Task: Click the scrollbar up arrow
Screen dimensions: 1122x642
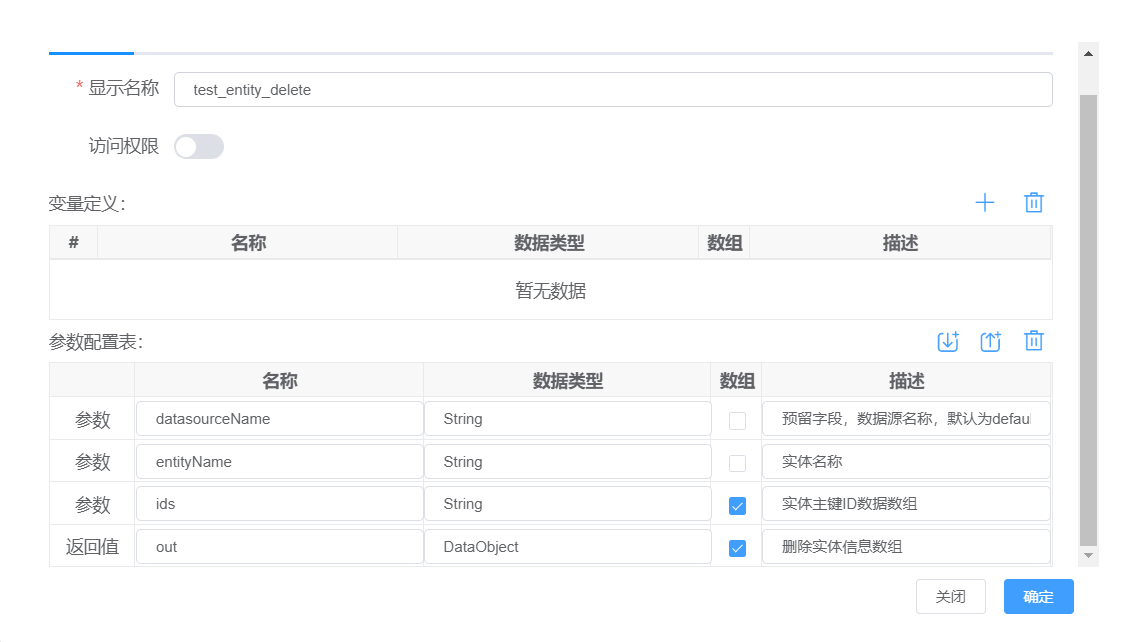Action: tap(1089, 51)
